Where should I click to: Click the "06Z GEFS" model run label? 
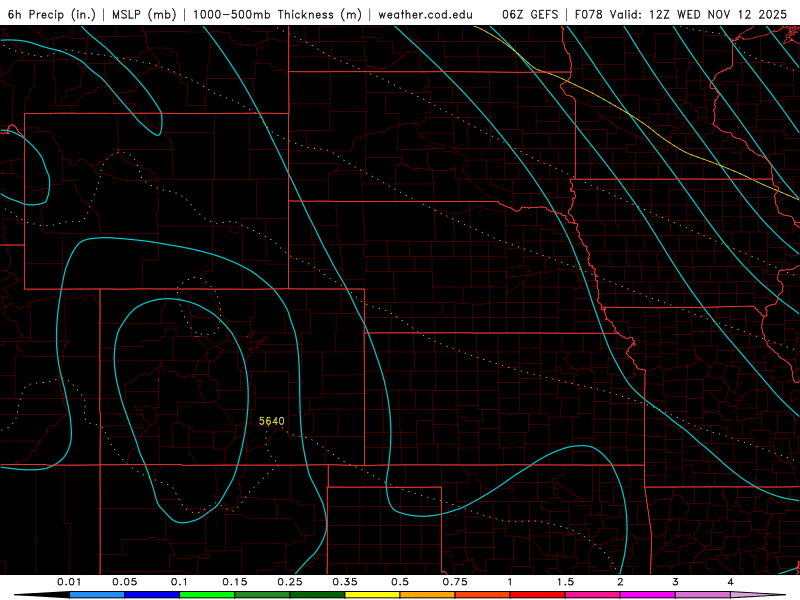pyautogui.click(x=530, y=14)
